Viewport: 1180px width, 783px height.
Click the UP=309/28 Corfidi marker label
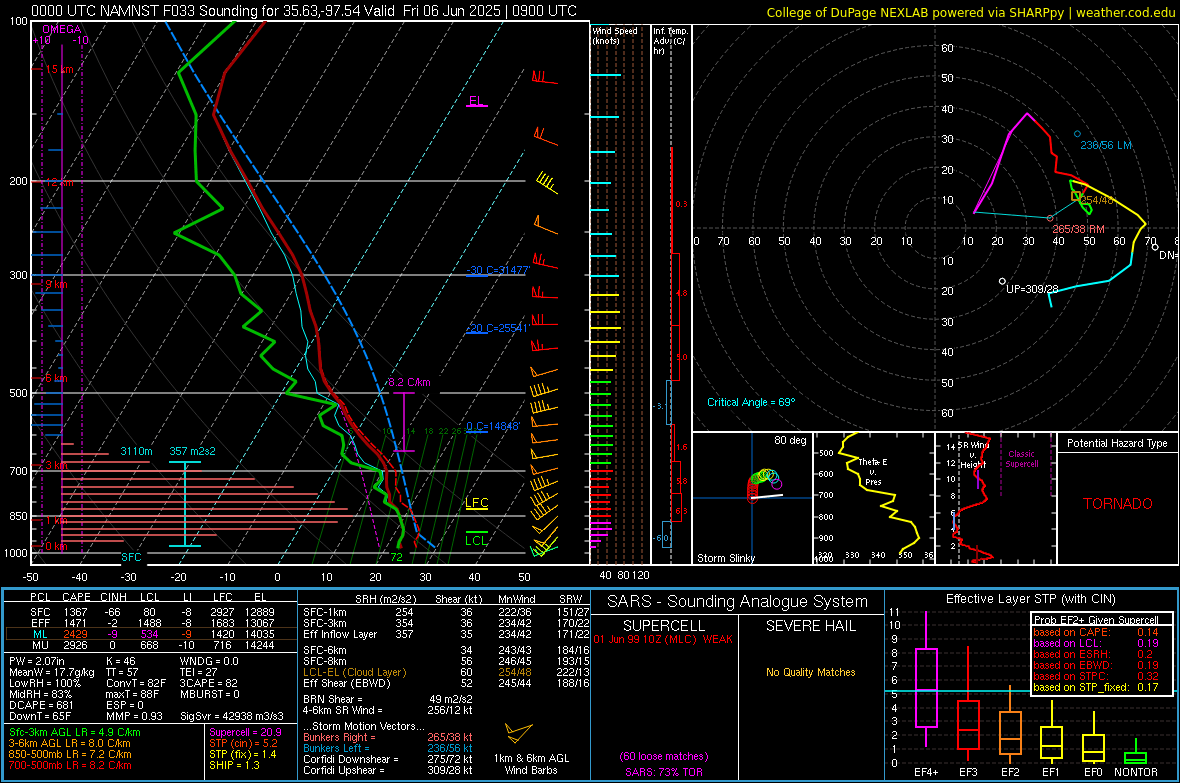point(1032,289)
